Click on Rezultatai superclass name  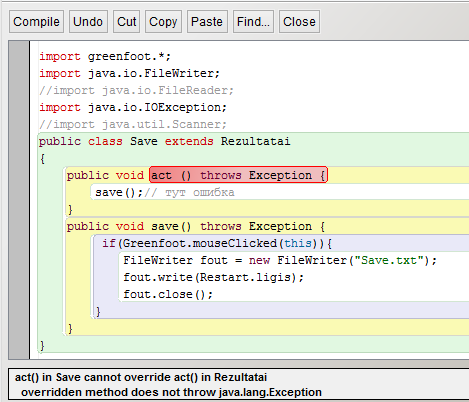255,141
